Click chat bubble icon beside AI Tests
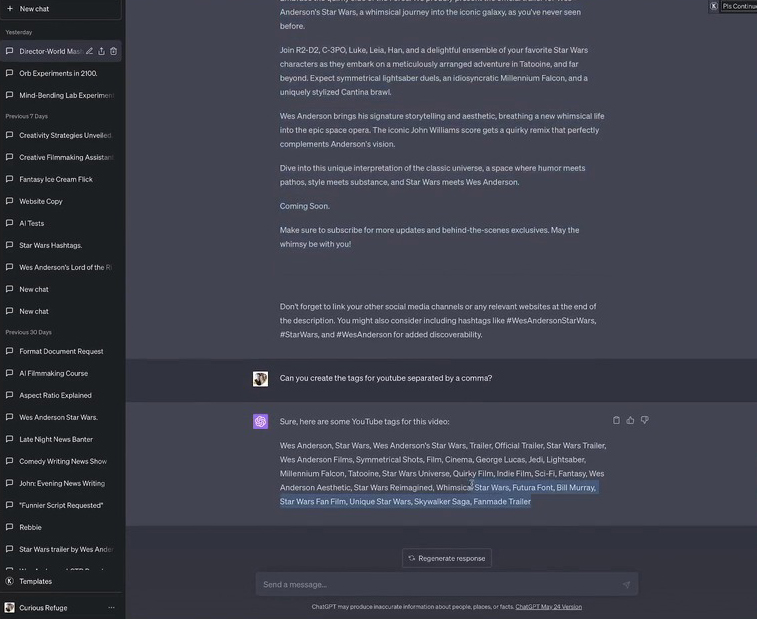The image size is (757, 619). pyautogui.click(x=9, y=223)
